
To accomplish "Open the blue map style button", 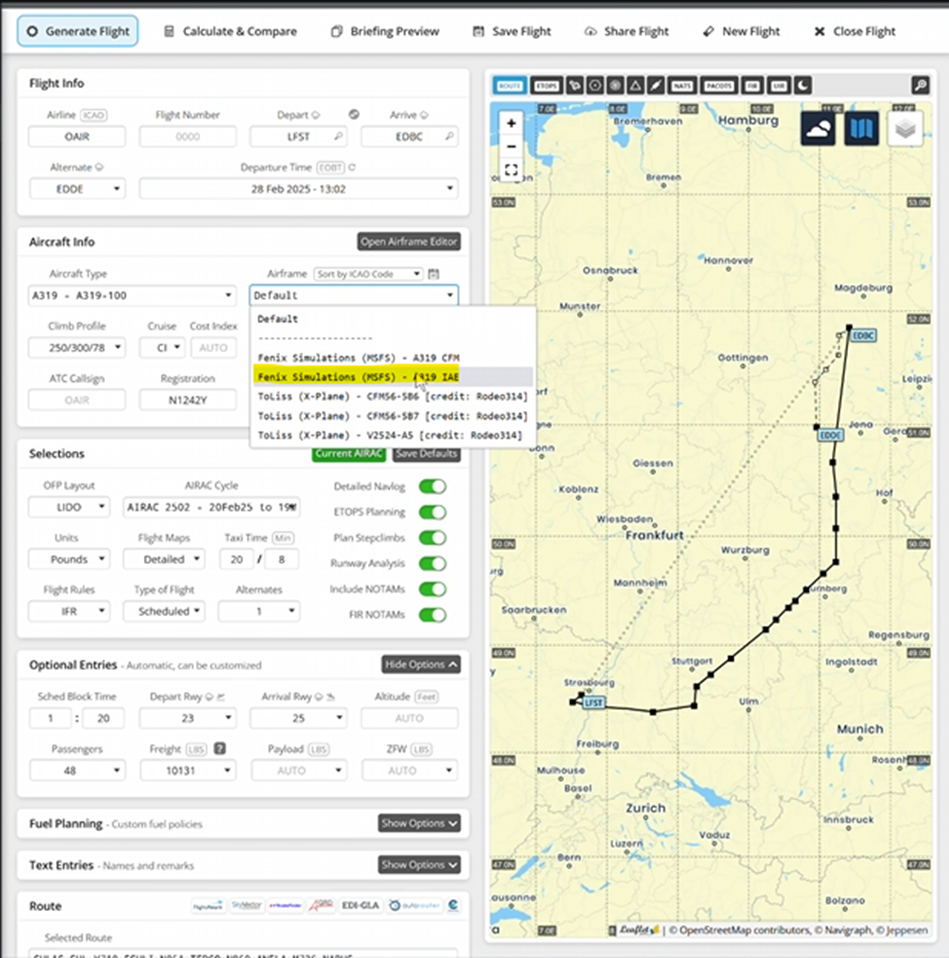I will click(x=862, y=129).
